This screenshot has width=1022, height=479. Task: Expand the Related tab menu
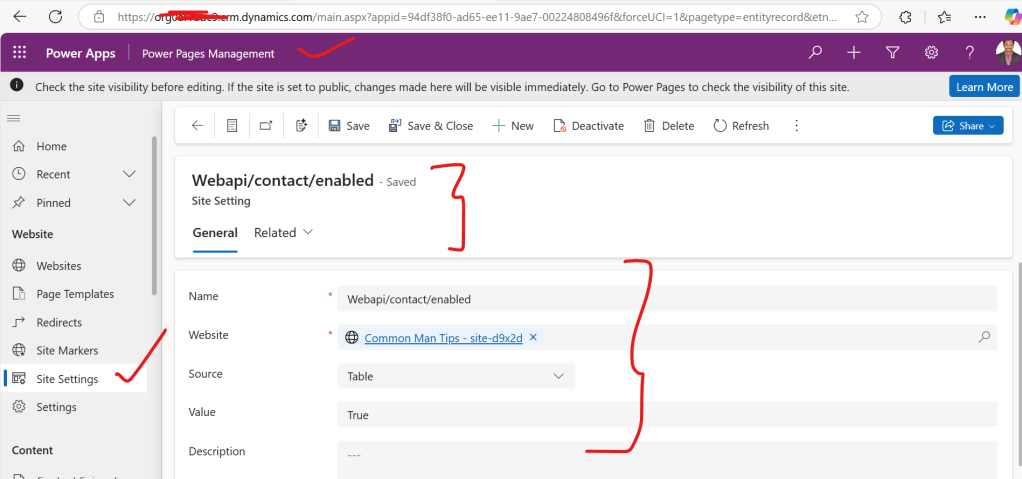283,233
